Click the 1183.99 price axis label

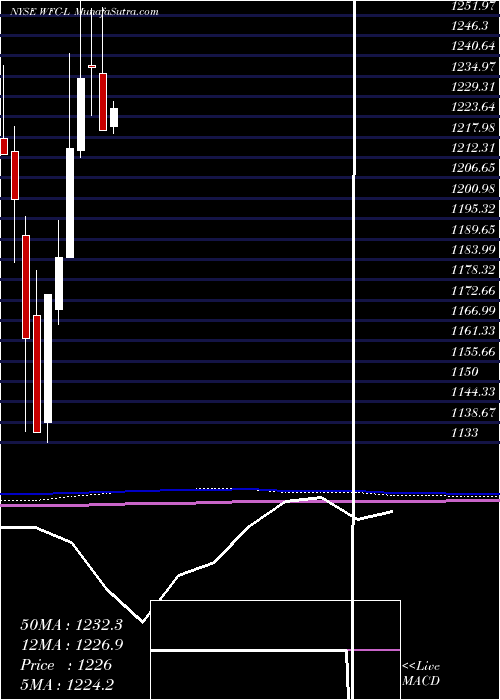[x=474, y=250]
